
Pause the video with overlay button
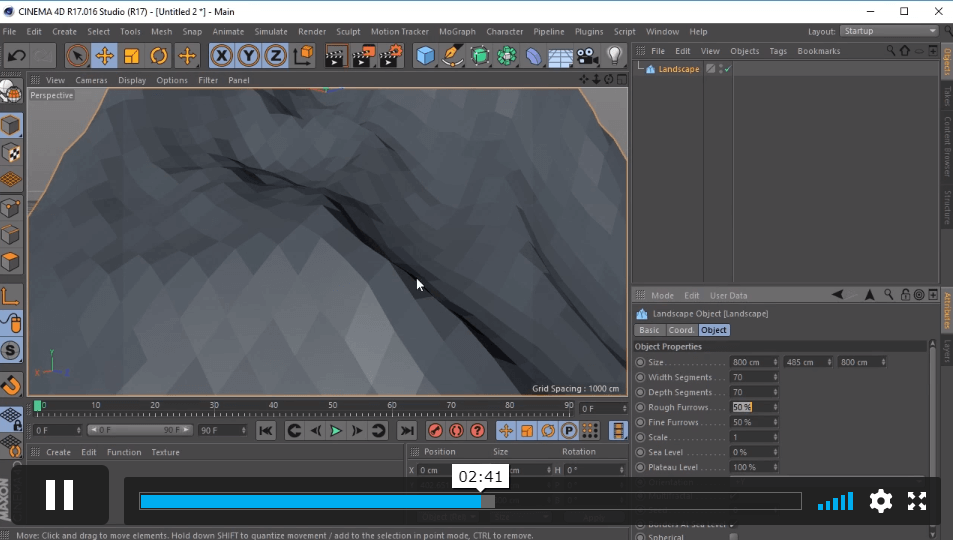click(59, 495)
